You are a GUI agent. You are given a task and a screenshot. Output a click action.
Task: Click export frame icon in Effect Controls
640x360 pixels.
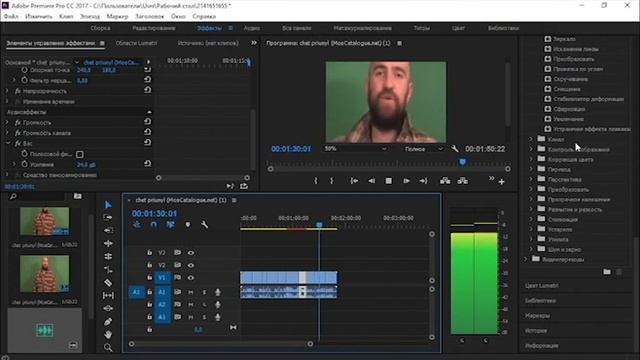tap(244, 186)
